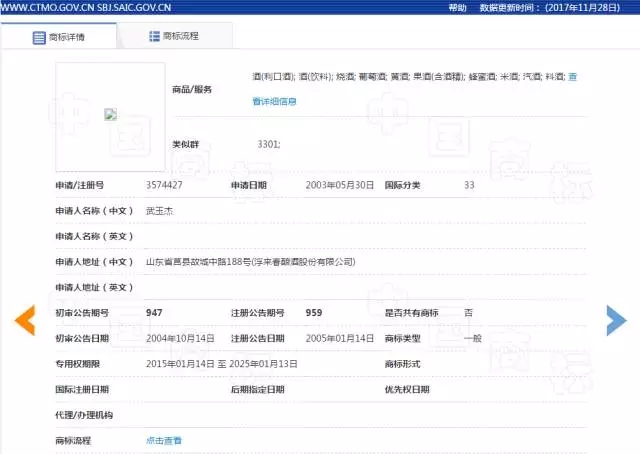Click the 商标流程 tab list icon
The image size is (640, 454).
(153, 36)
